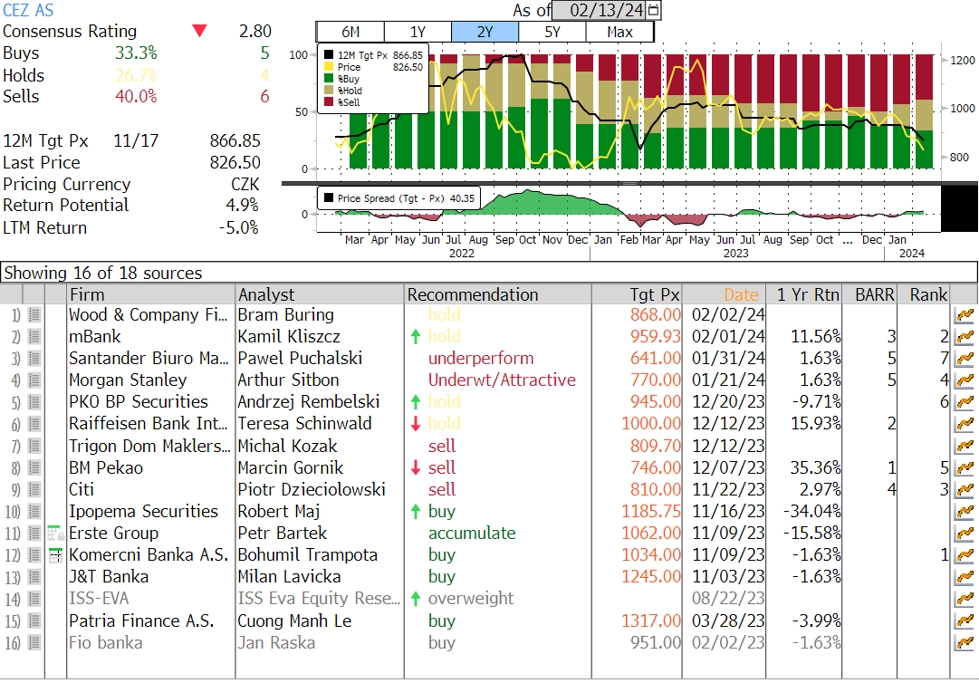979x683 pixels.
Task: Click the %Buy green legend swatch
Action: [328, 79]
